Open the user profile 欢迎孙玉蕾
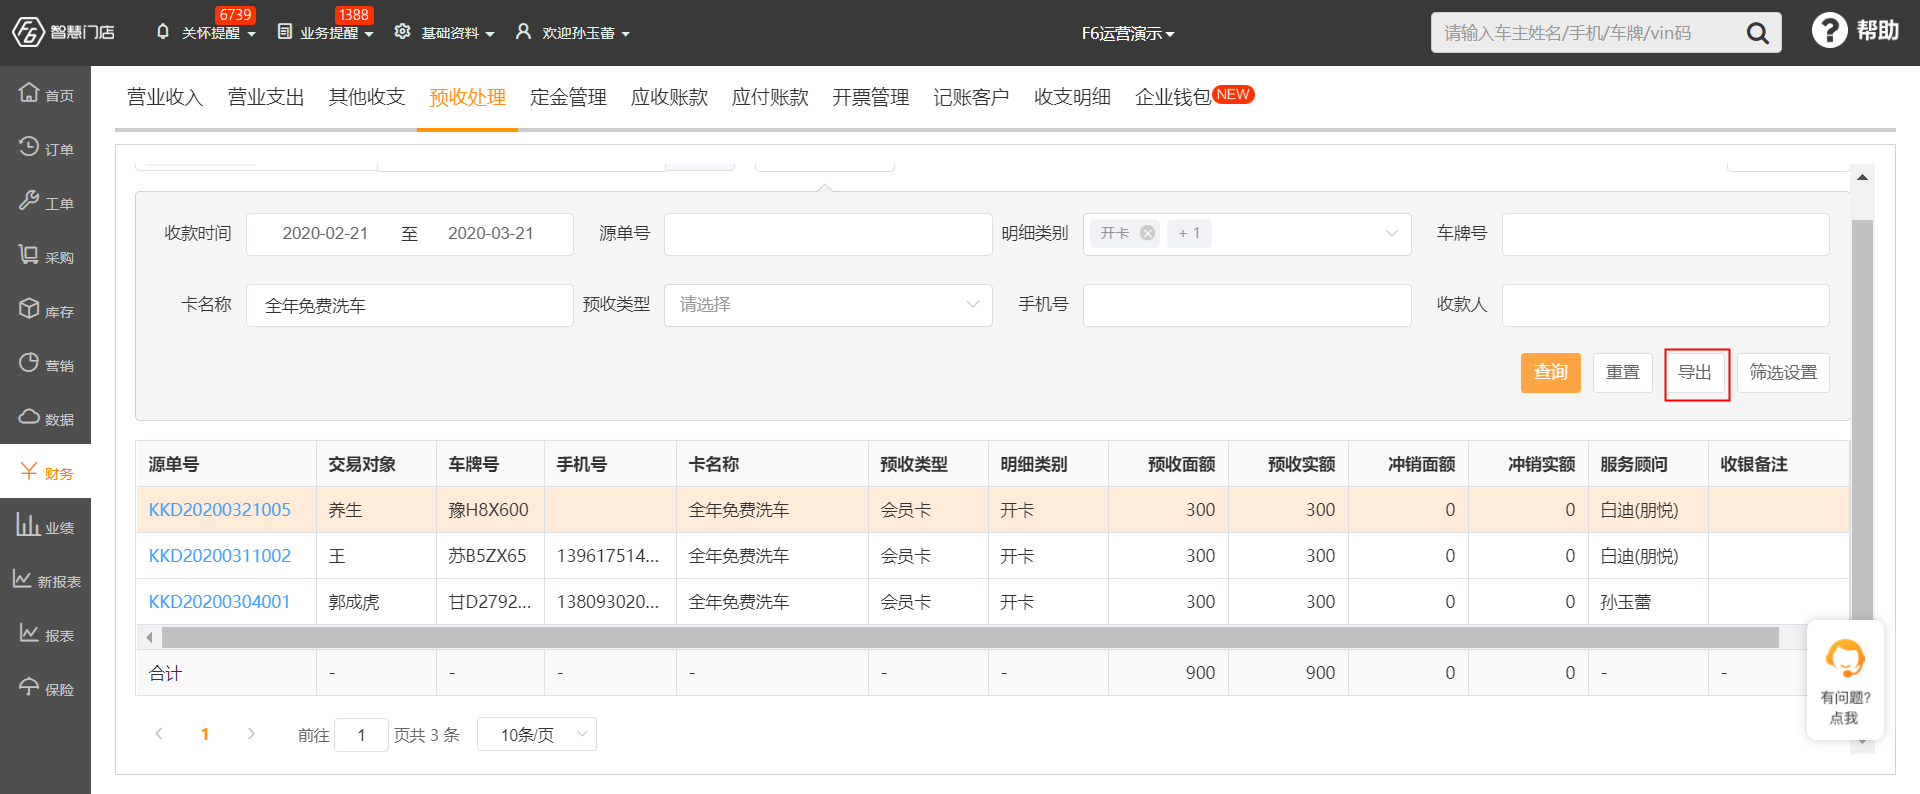 click(573, 32)
